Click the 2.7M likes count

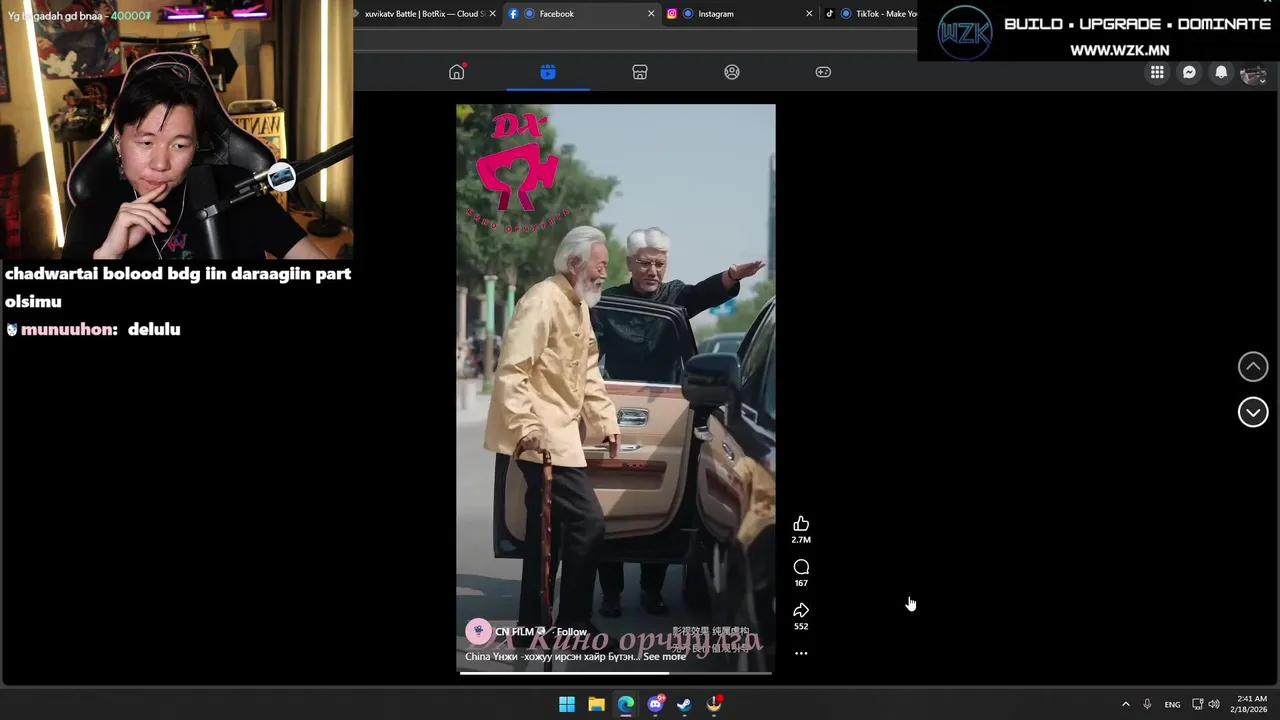coord(801,540)
